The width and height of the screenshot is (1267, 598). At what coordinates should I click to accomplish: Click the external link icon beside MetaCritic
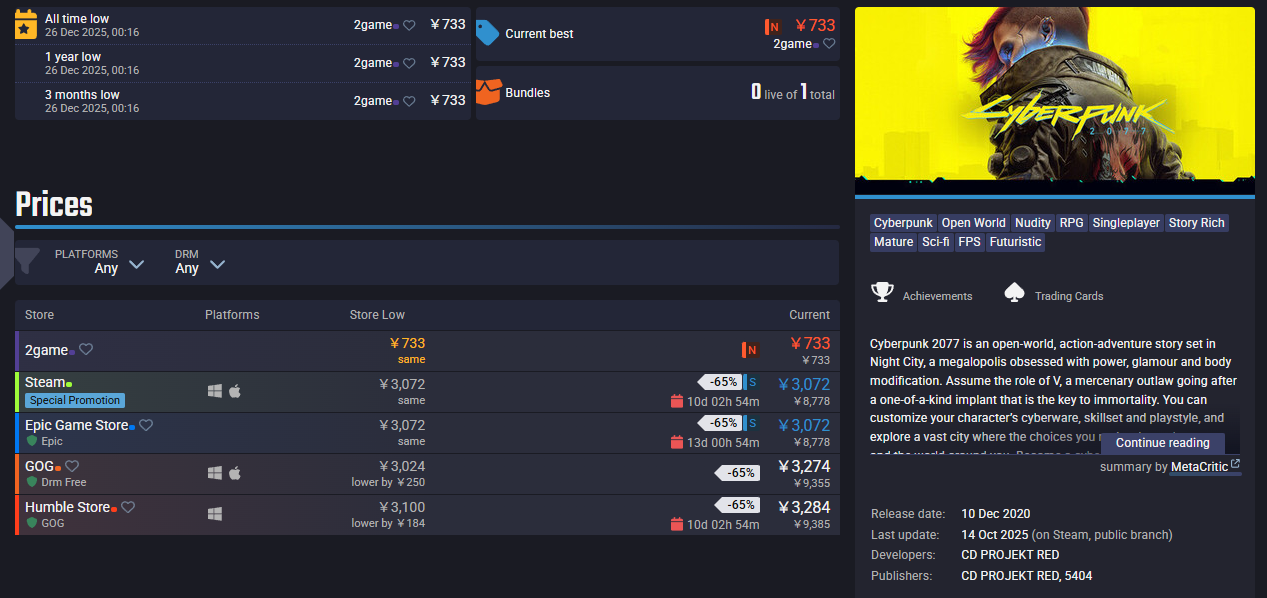(1235, 464)
